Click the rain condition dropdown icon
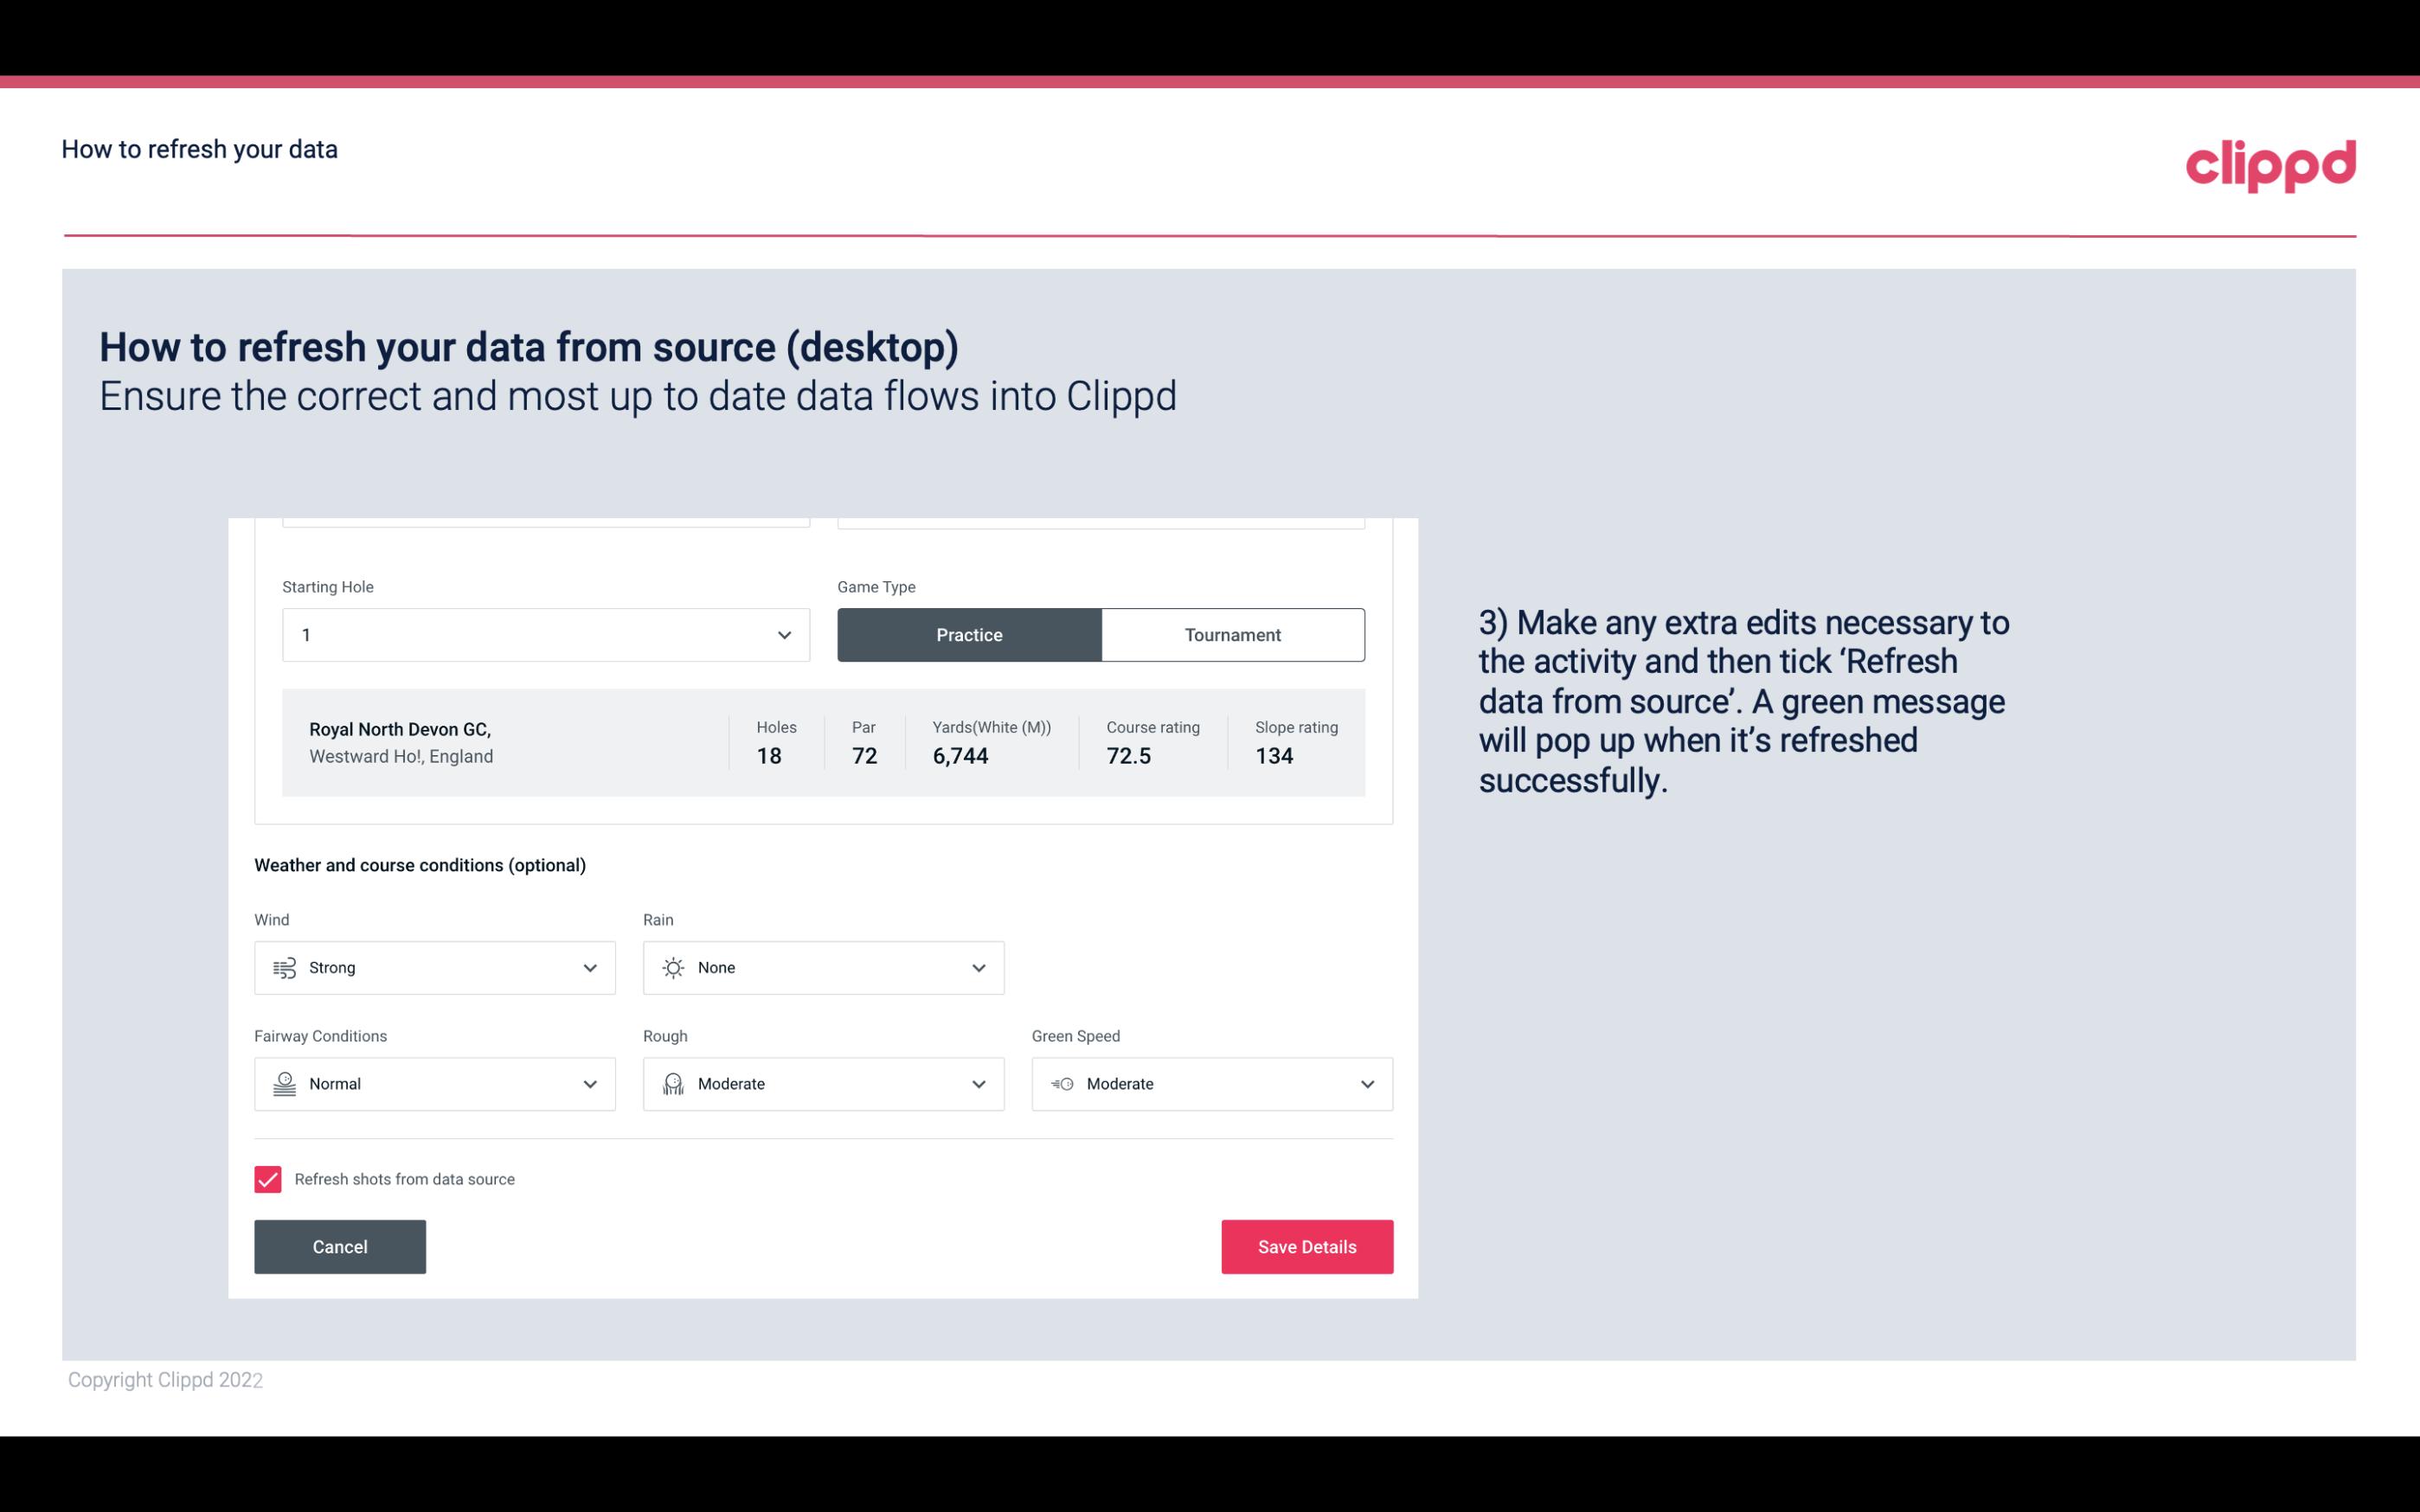 [978, 967]
